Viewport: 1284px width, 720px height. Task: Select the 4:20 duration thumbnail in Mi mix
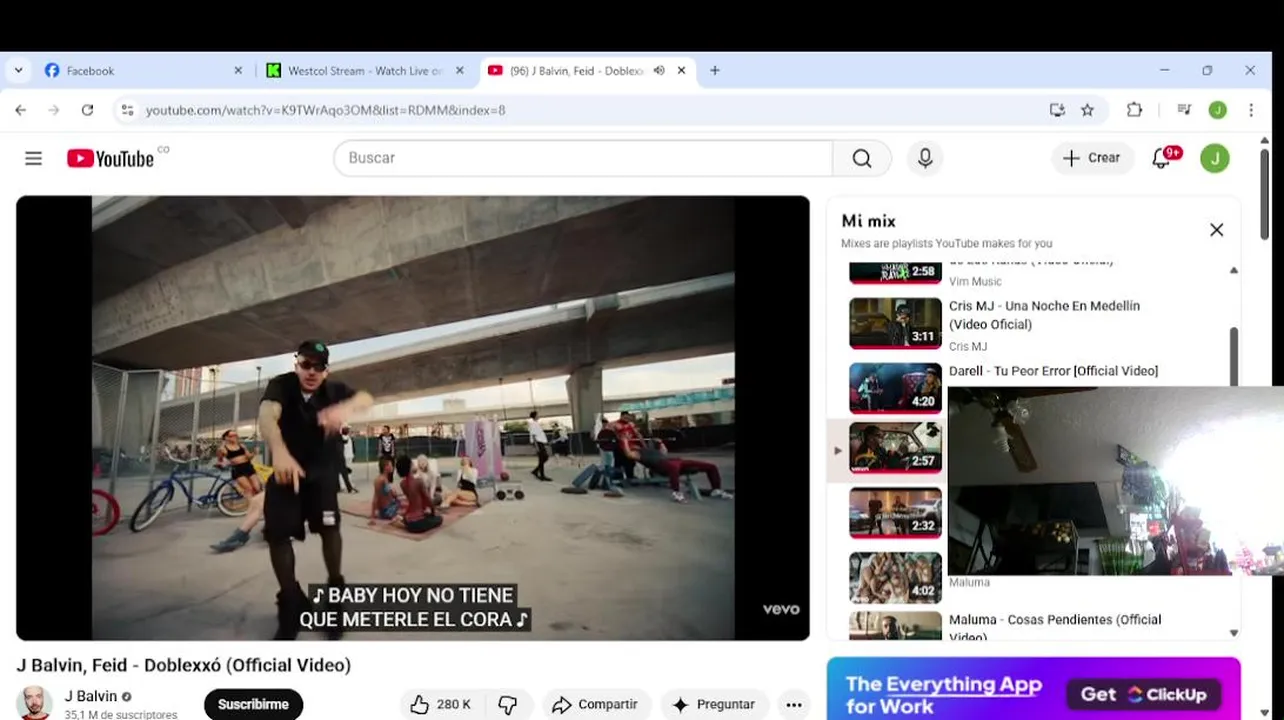click(x=895, y=388)
